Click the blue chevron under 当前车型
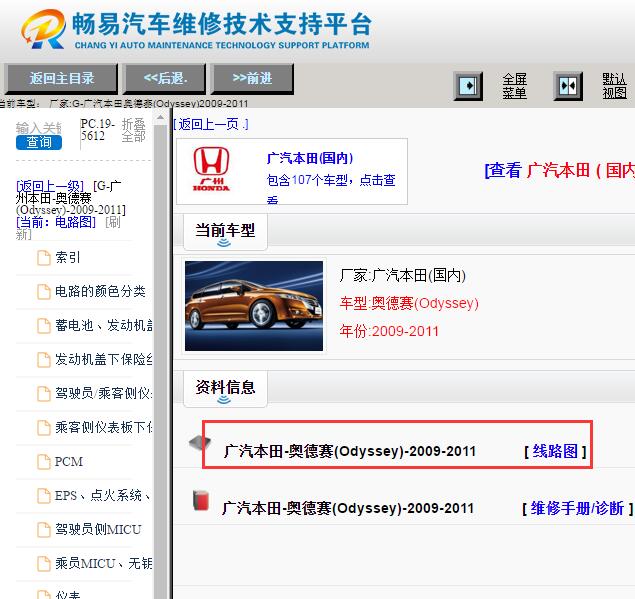This screenshot has width=635, height=599. [x=224, y=243]
